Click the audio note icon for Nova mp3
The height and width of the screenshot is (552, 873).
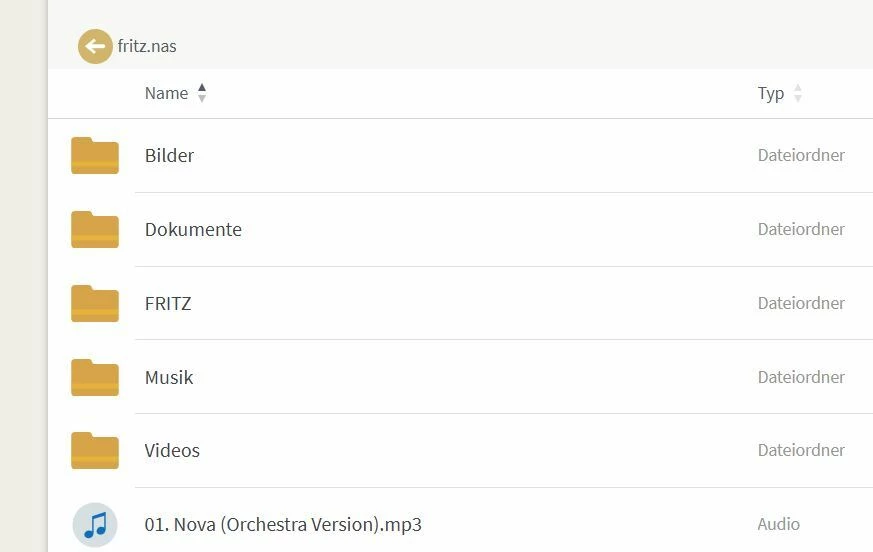pyautogui.click(x=95, y=525)
